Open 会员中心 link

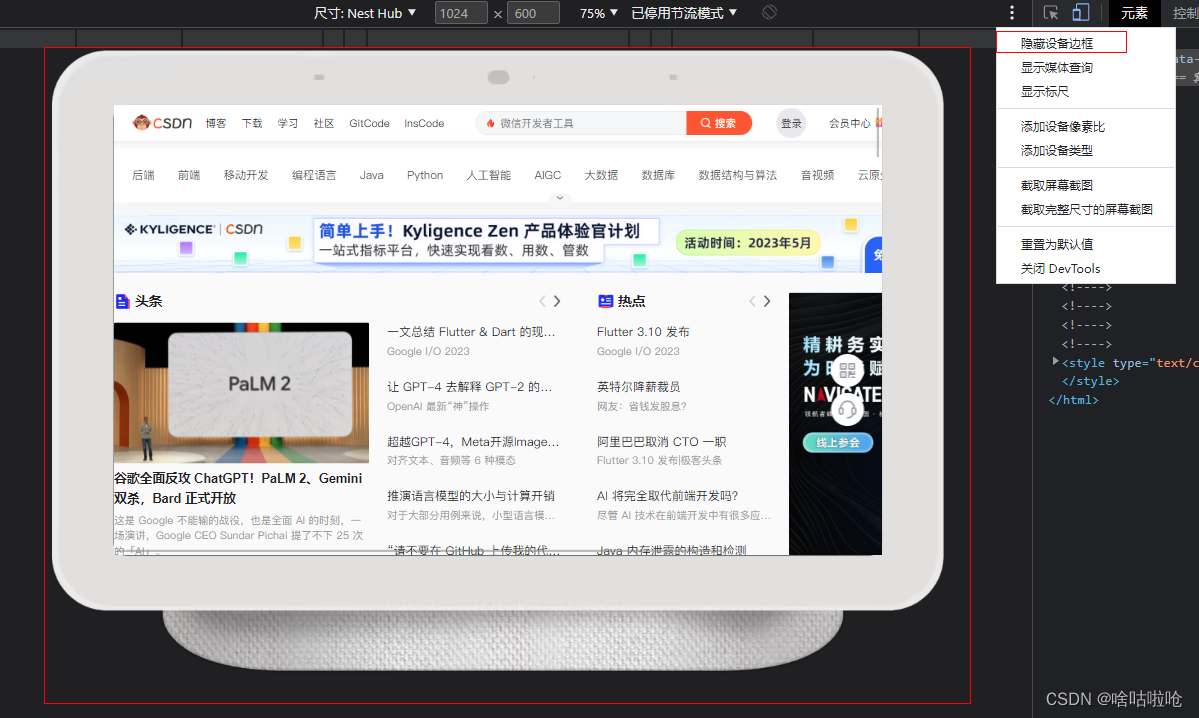tap(850, 123)
